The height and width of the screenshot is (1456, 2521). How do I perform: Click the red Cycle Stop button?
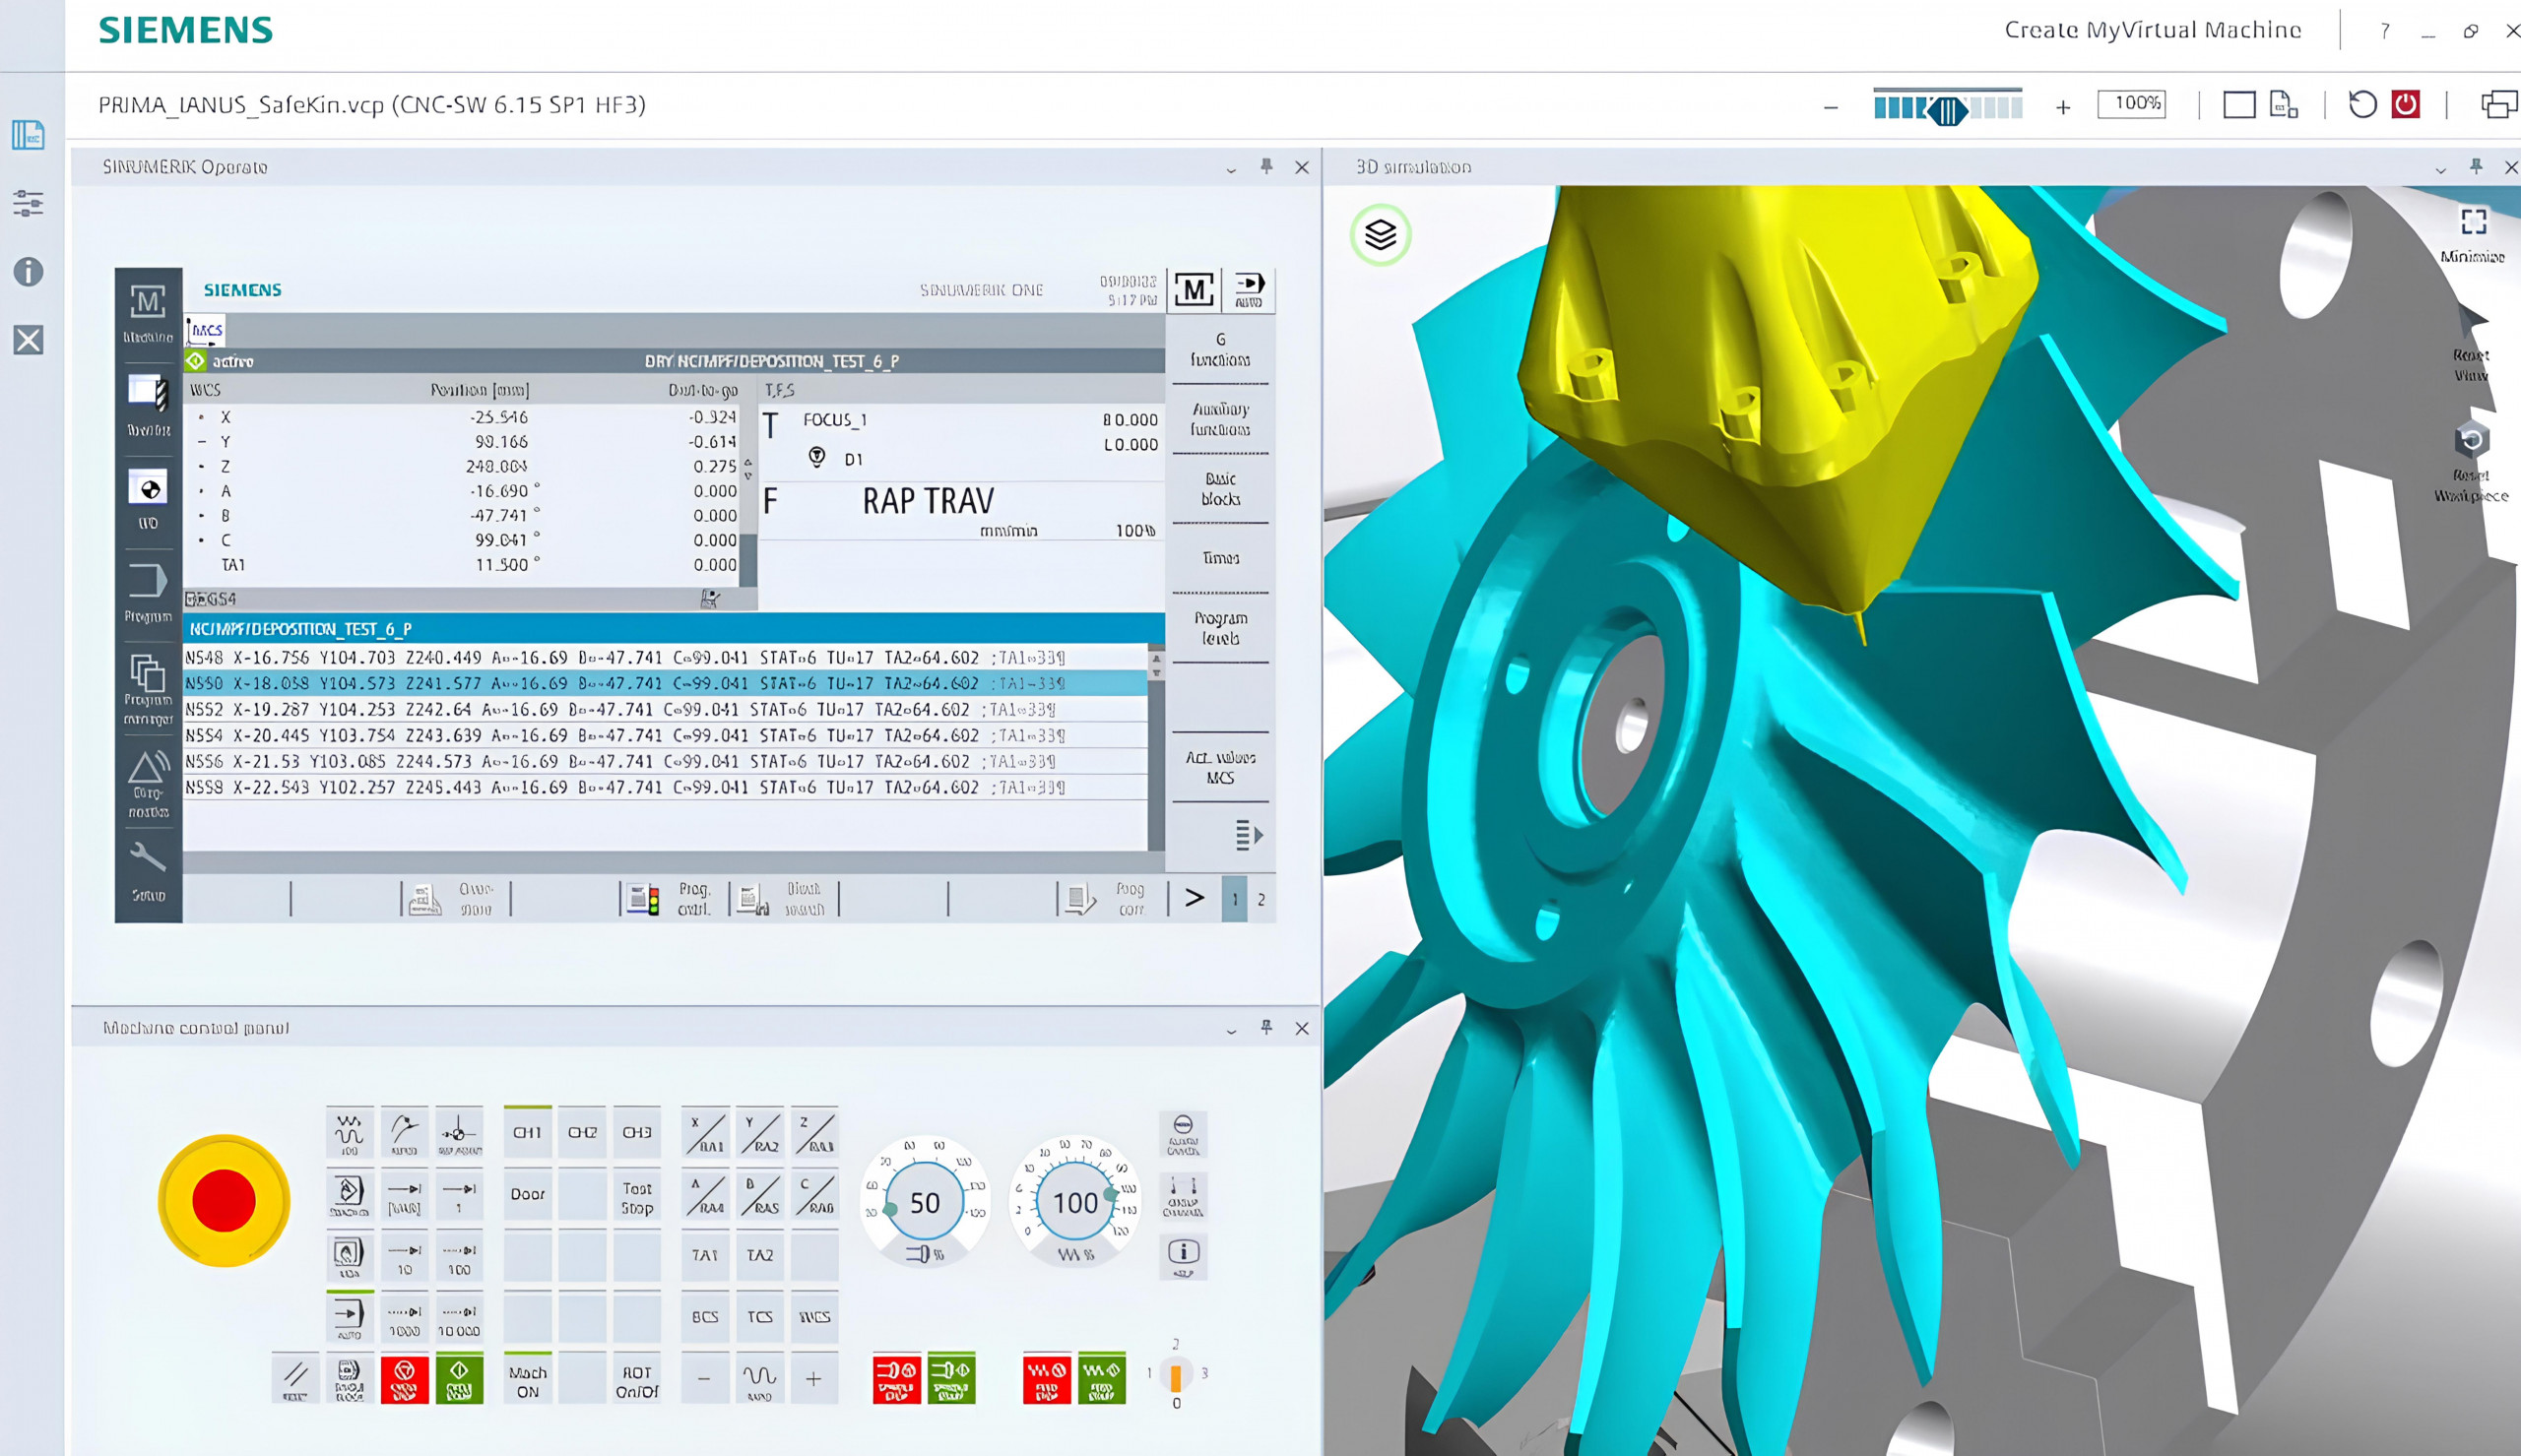(404, 1379)
